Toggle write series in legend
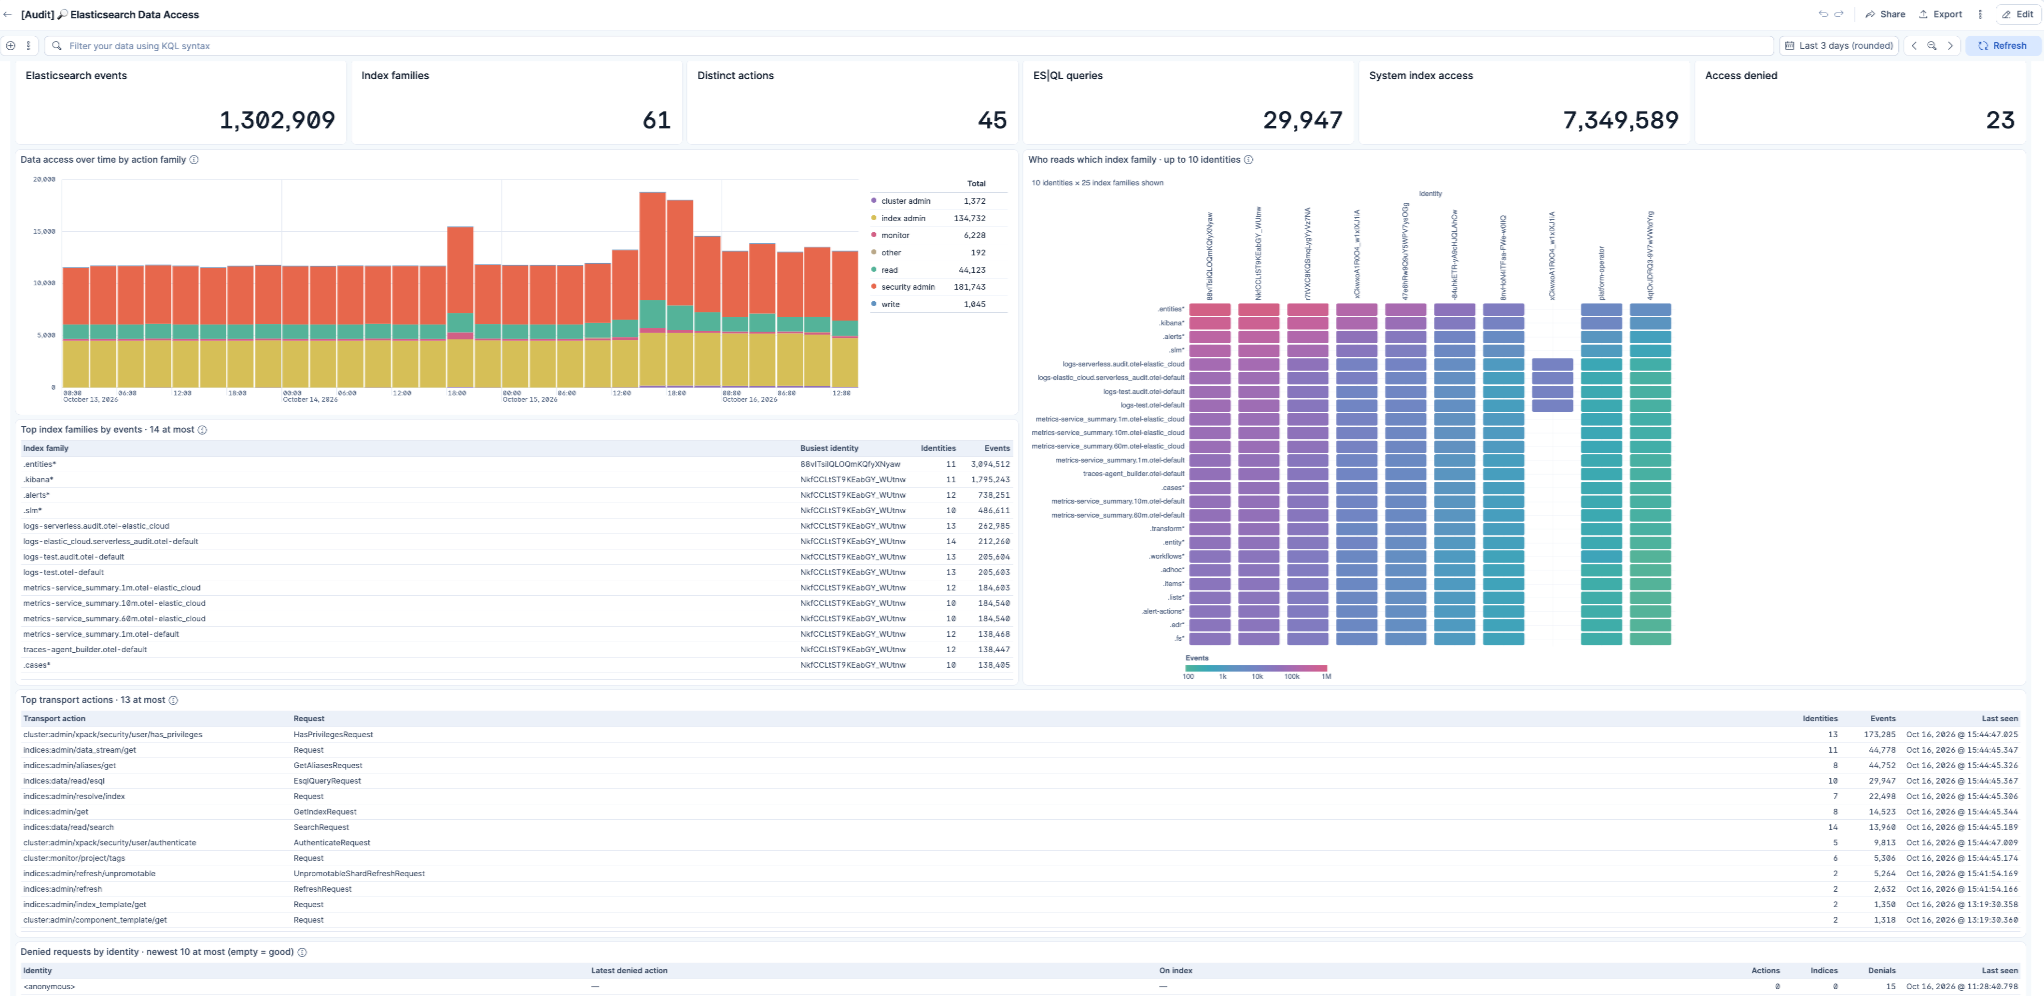The width and height of the screenshot is (2044, 996). [x=890, y=304]
